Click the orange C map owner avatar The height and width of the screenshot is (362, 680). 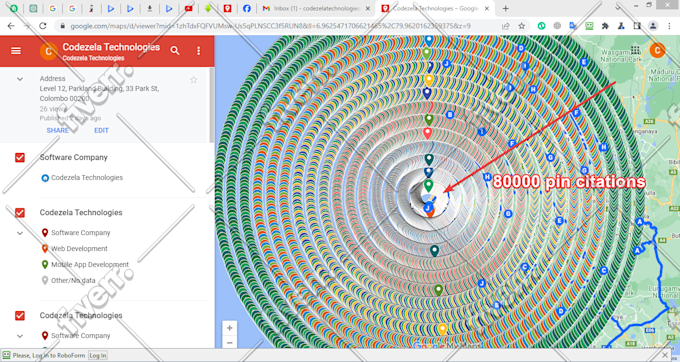(x=48, y=52)
